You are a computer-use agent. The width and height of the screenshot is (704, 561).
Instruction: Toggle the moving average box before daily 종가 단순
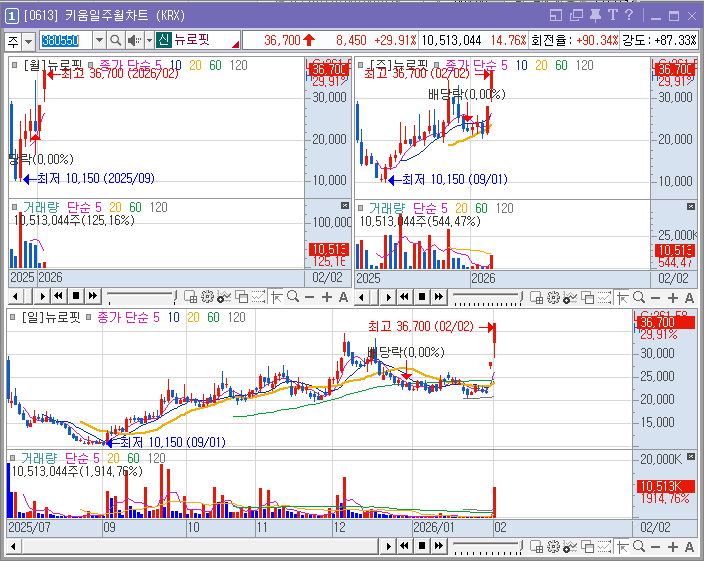point(88,317)
